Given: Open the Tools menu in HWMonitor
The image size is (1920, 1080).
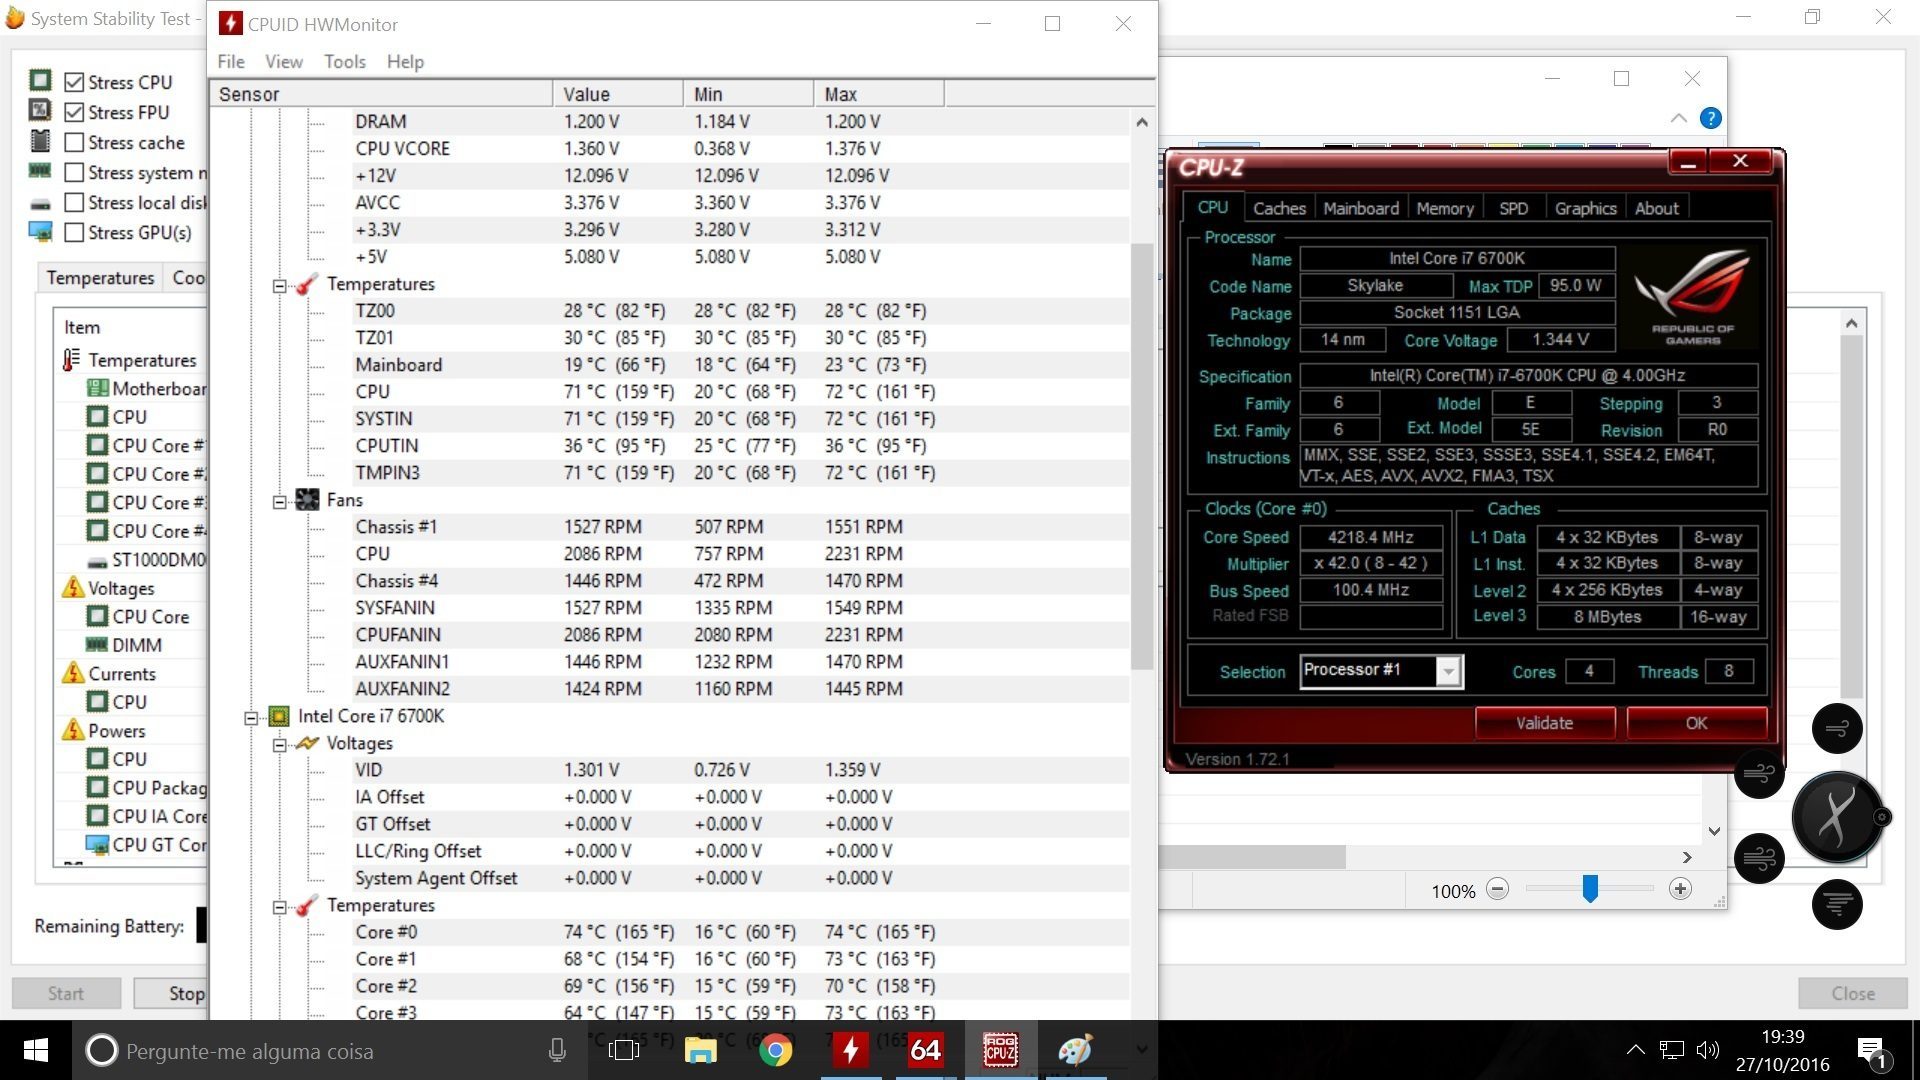Looking at the screenshot, I should pyautogui.click(x=344, y=62).
